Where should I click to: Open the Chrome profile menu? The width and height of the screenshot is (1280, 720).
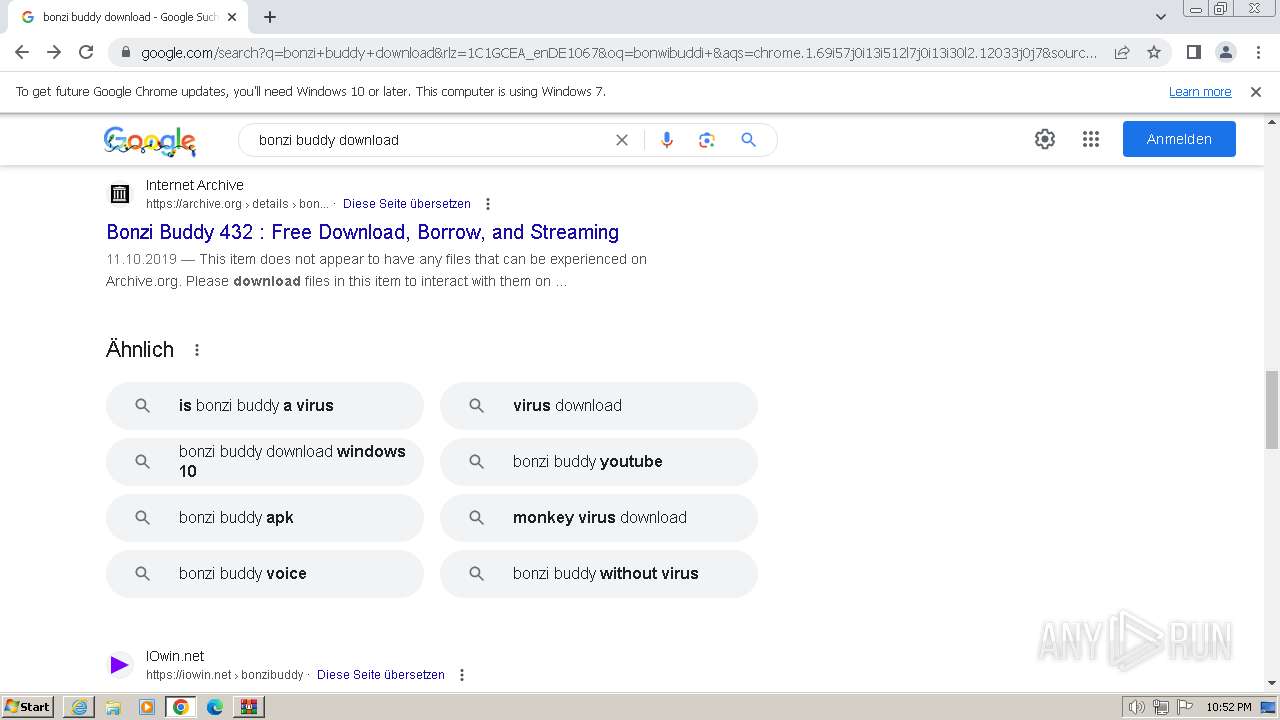coord(1225,52)
